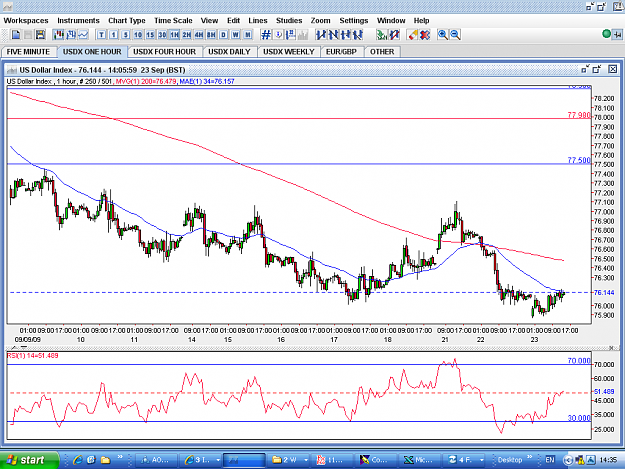Switch to USDX DAILY tab
The image size is (625, 469).
tap(229, 52)
